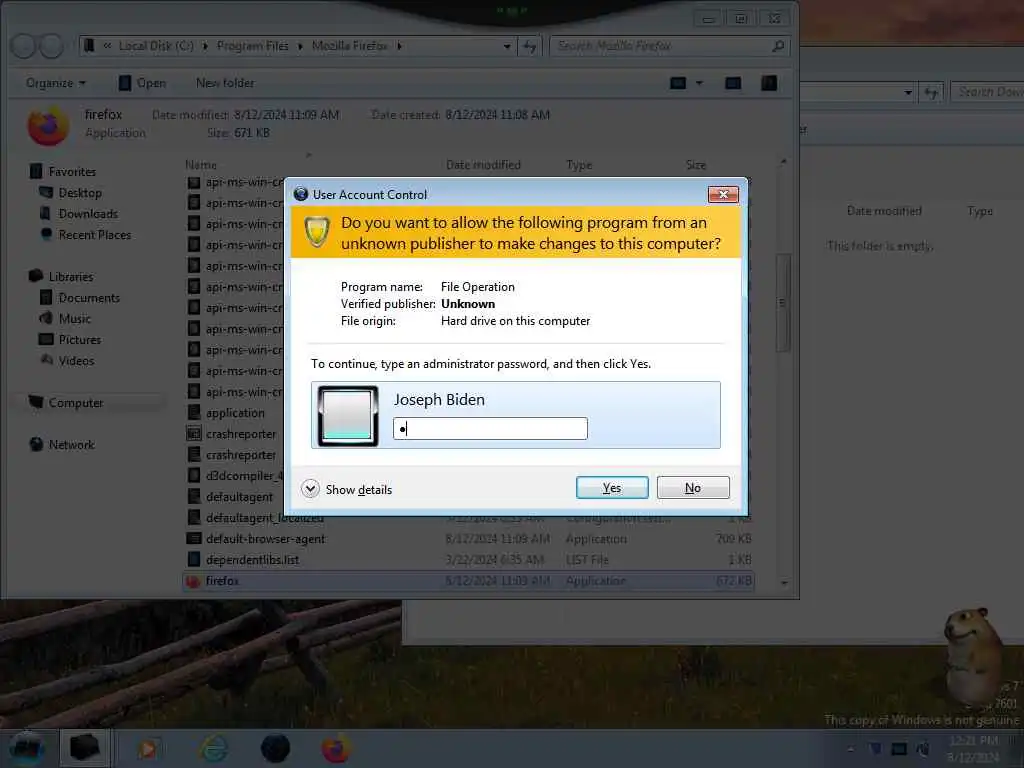Image resolution: width=1024 pixels, height=768 pixels.
Task: Sort by Size column header
Action: coord(696,165)
